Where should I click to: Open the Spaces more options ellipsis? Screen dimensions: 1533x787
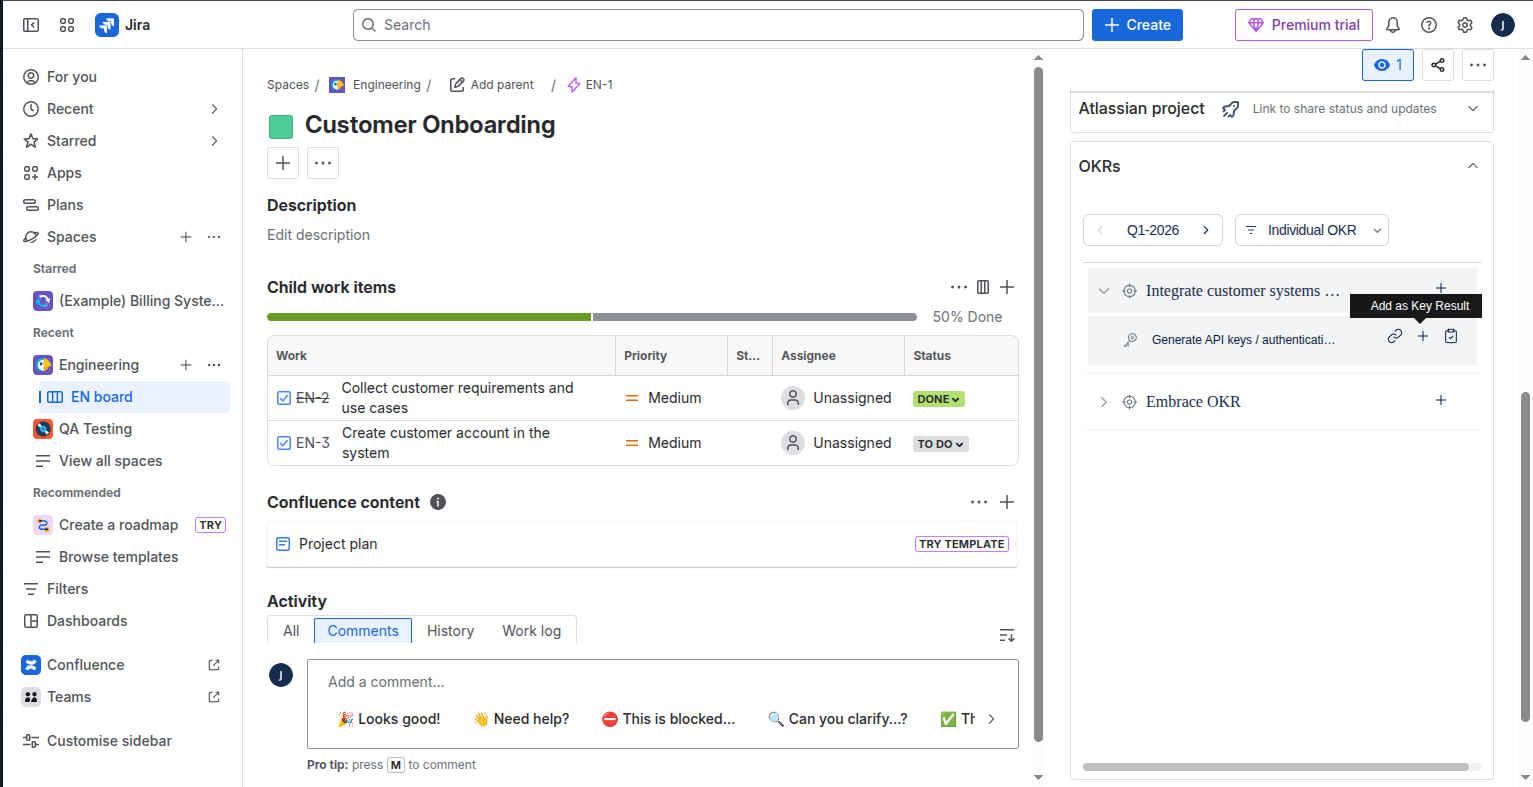(x=214, y=237)
